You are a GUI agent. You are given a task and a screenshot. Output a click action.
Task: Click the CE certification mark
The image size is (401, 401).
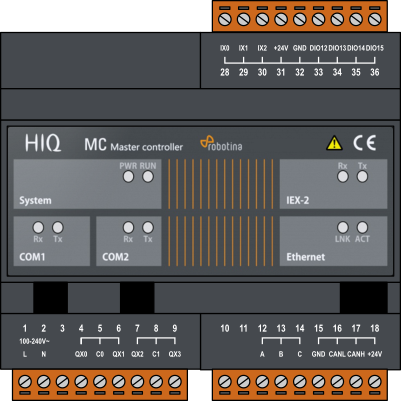point(365,143)
